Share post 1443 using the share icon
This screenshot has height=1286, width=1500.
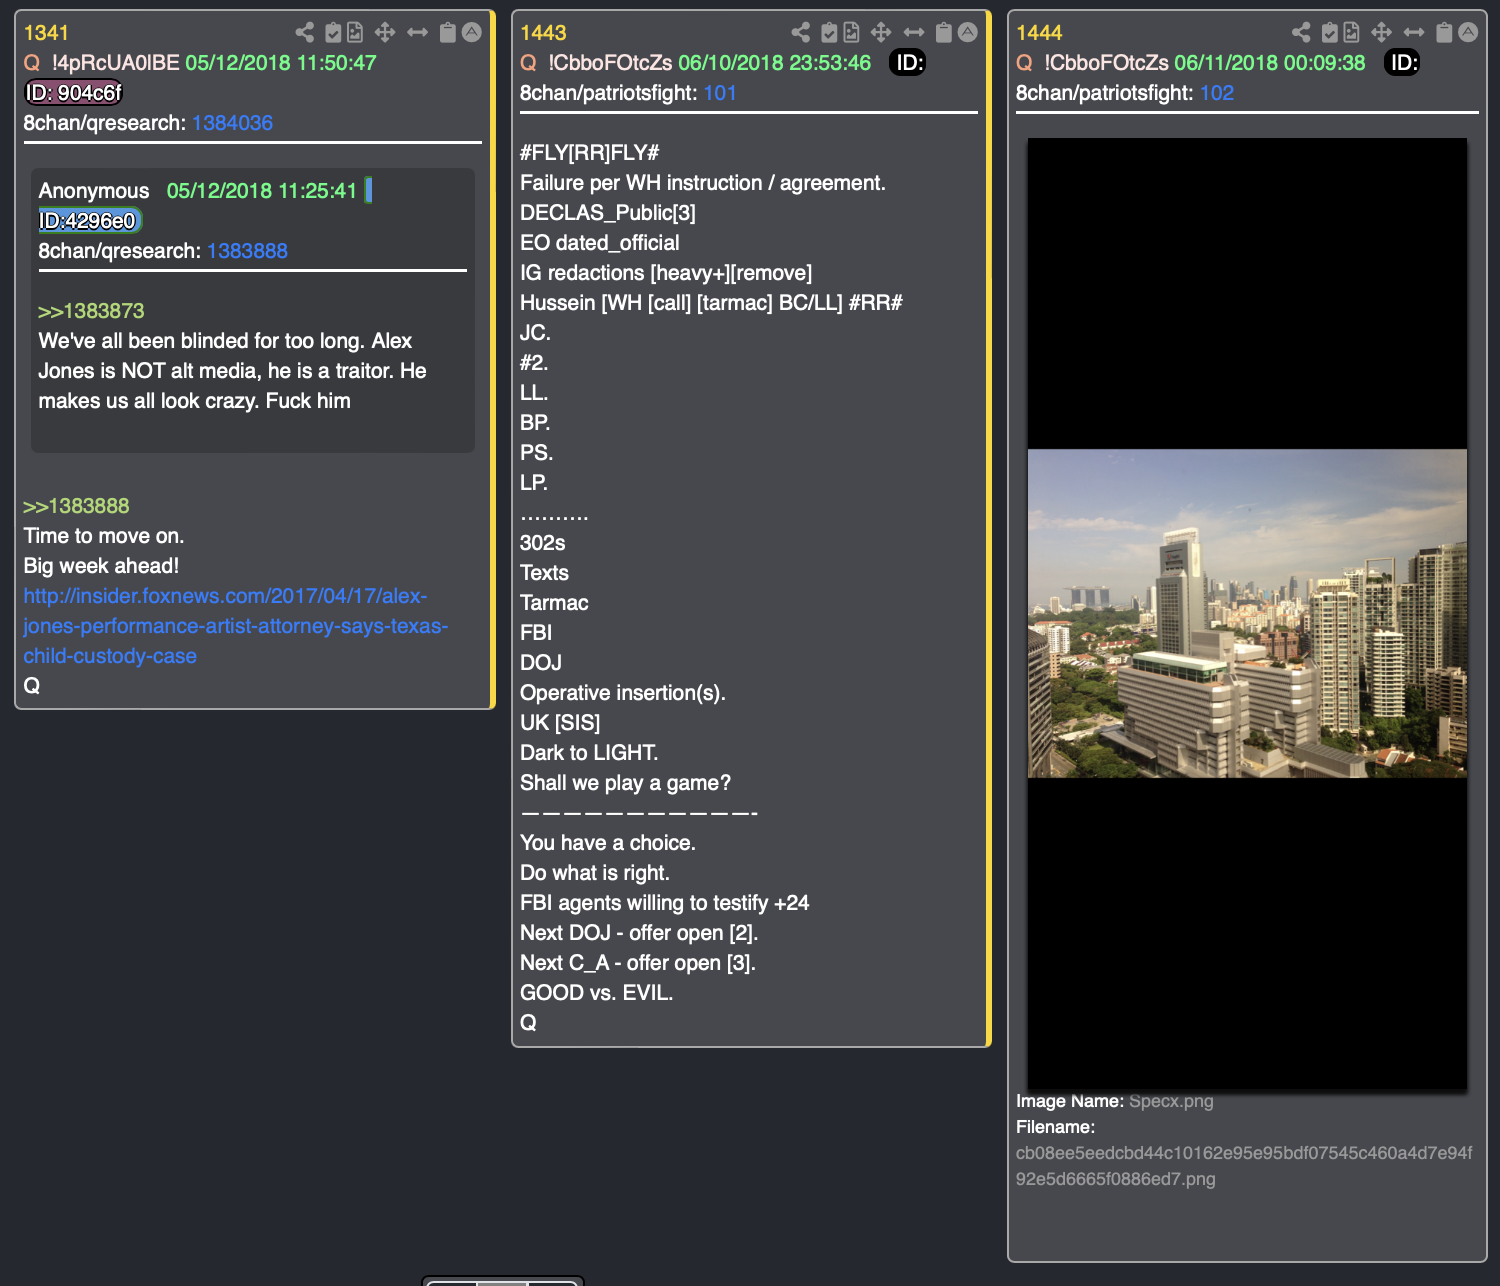coord(801,32)
